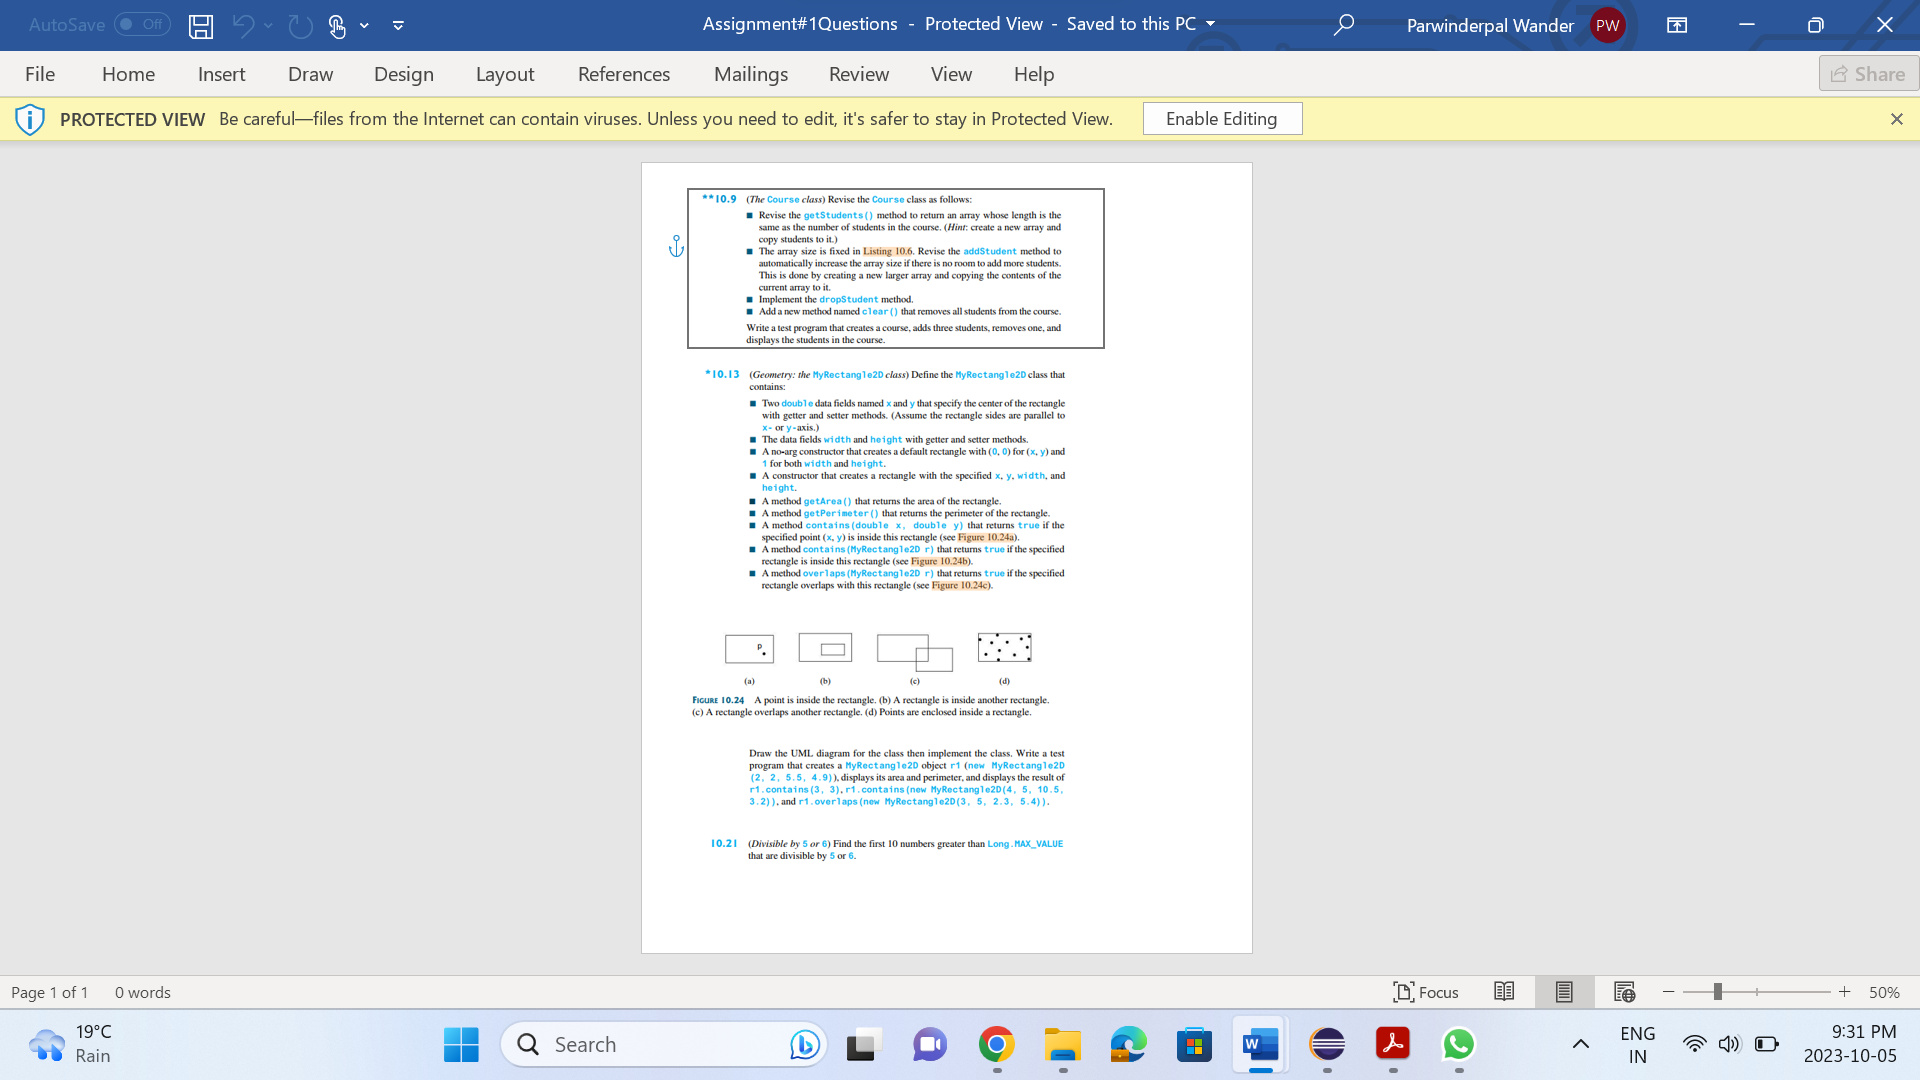The width and height of the screenshot is (1920, 1080).
Task: Open Ribbon Display Options
Action: tap(1676, 25)
